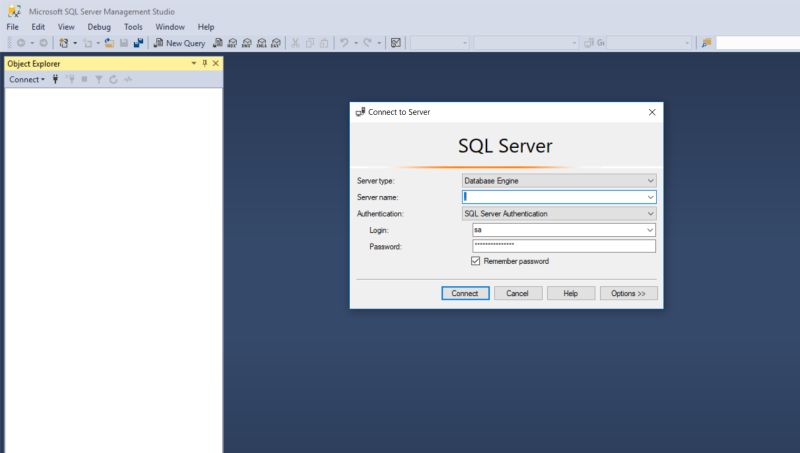The width and height of the screenshot is (800, 453).
Task: Click the New Query toolbar button
Action: (179, 43)
